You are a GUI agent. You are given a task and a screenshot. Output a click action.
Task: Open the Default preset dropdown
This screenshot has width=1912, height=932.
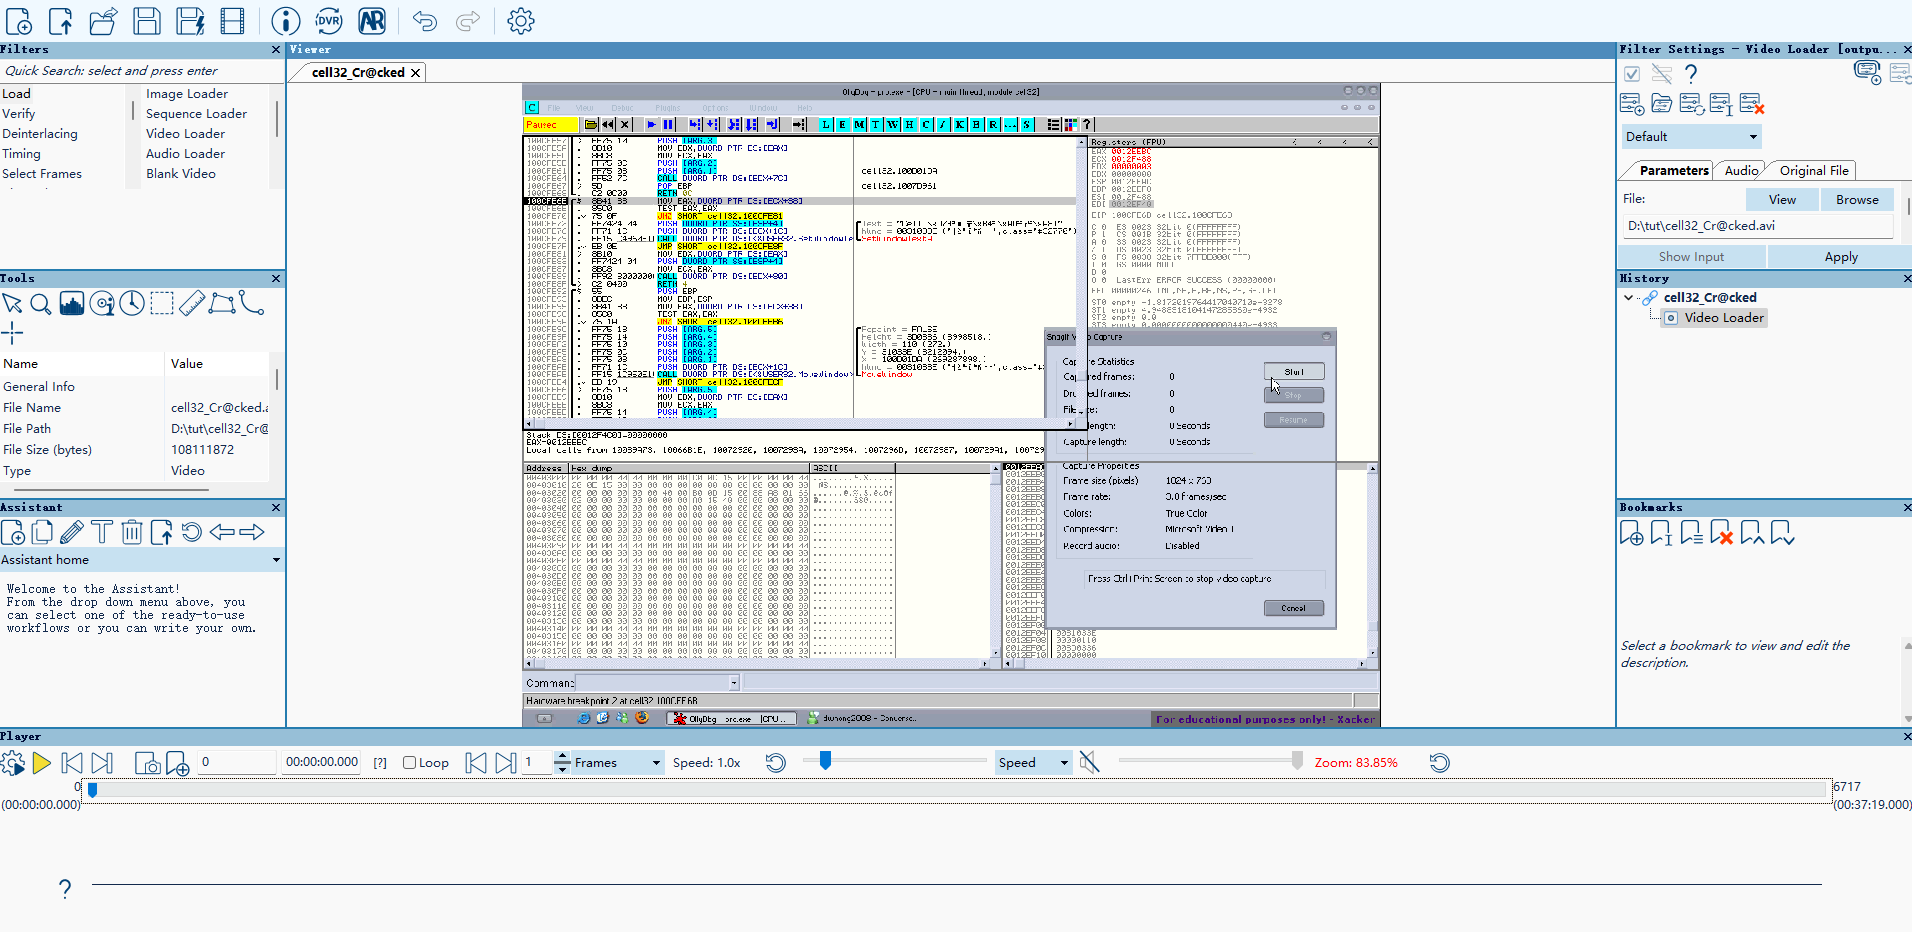point(1691,137)
